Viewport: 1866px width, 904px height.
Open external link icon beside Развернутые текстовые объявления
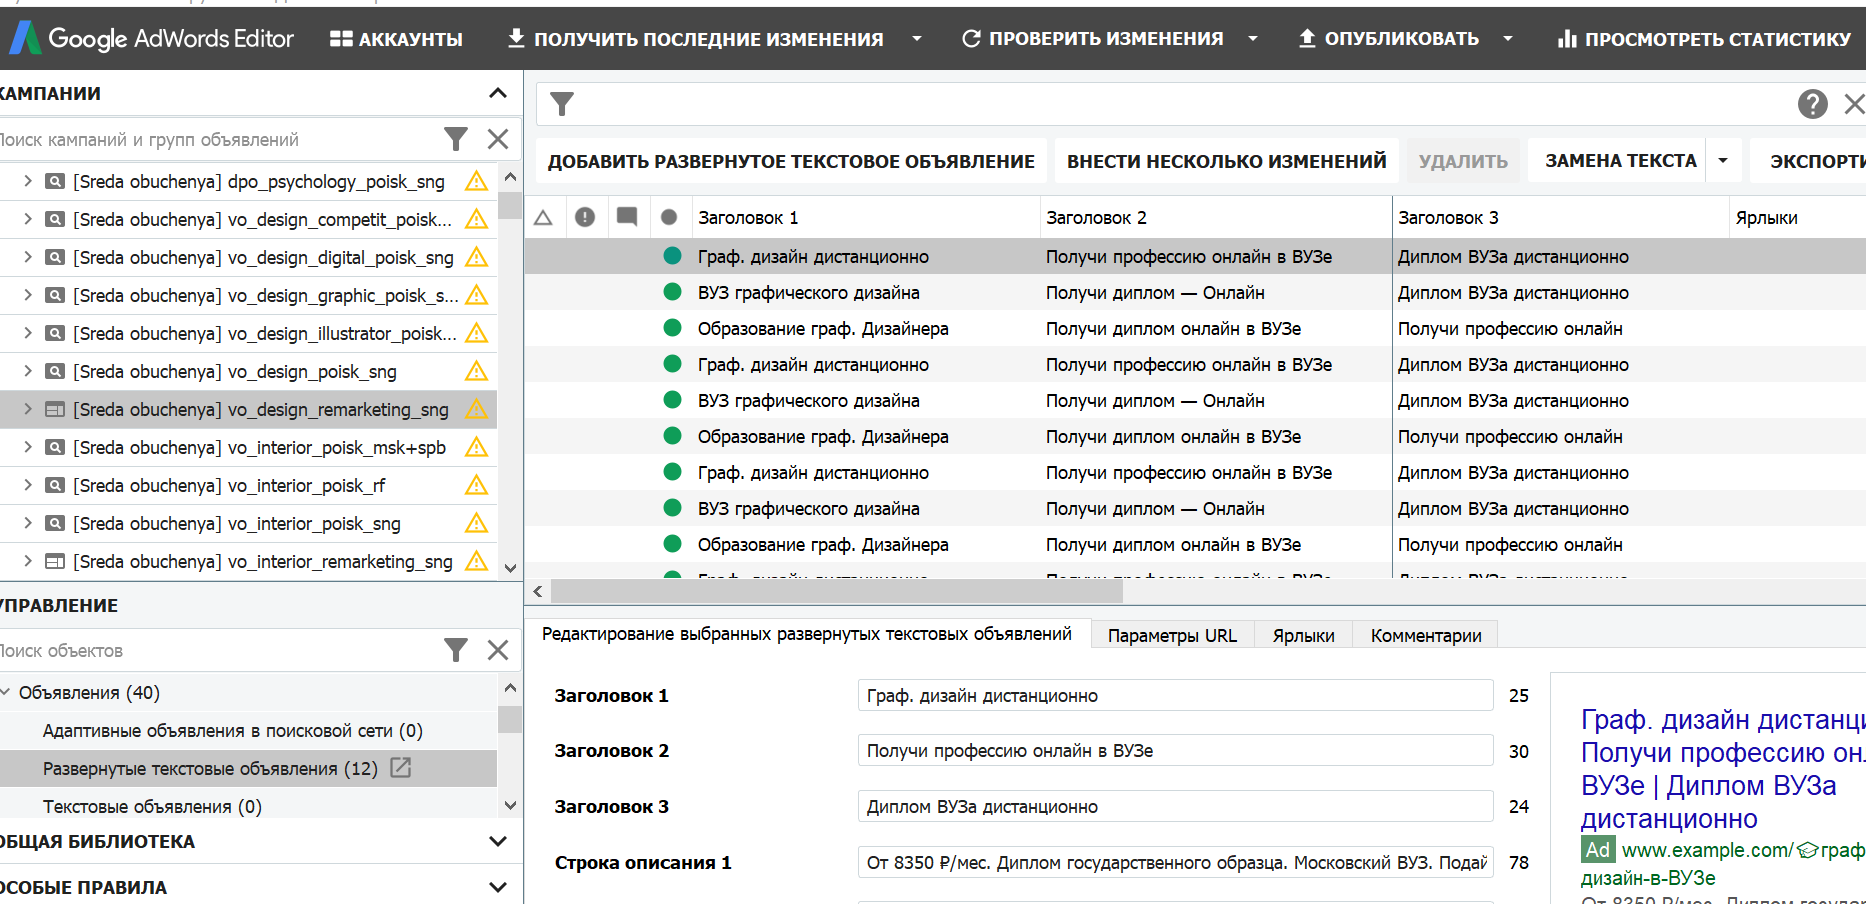401,768
